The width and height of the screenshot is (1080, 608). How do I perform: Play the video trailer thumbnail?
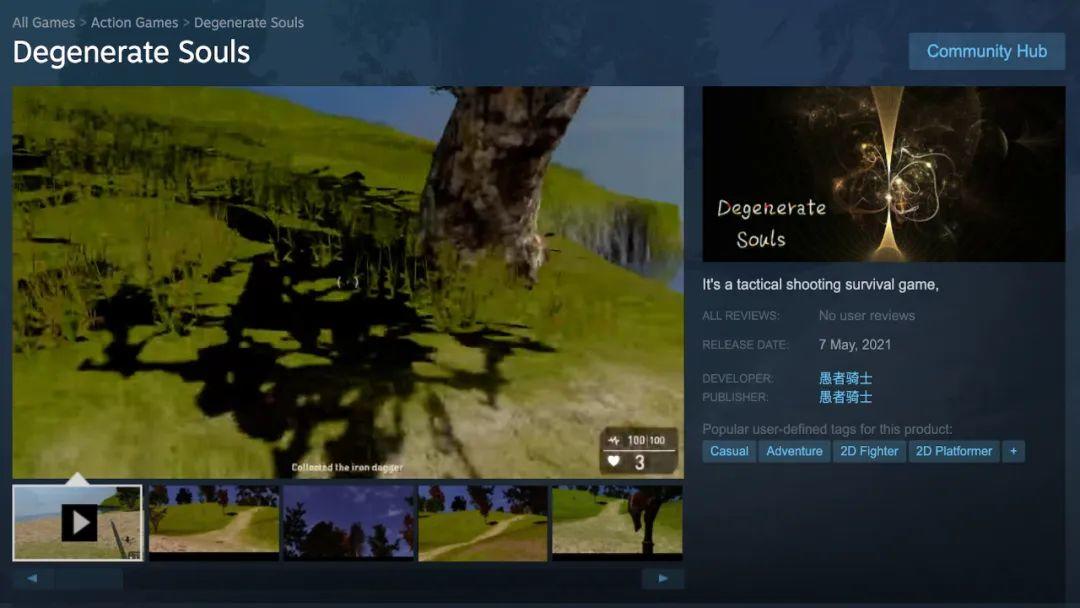[77, 523]
